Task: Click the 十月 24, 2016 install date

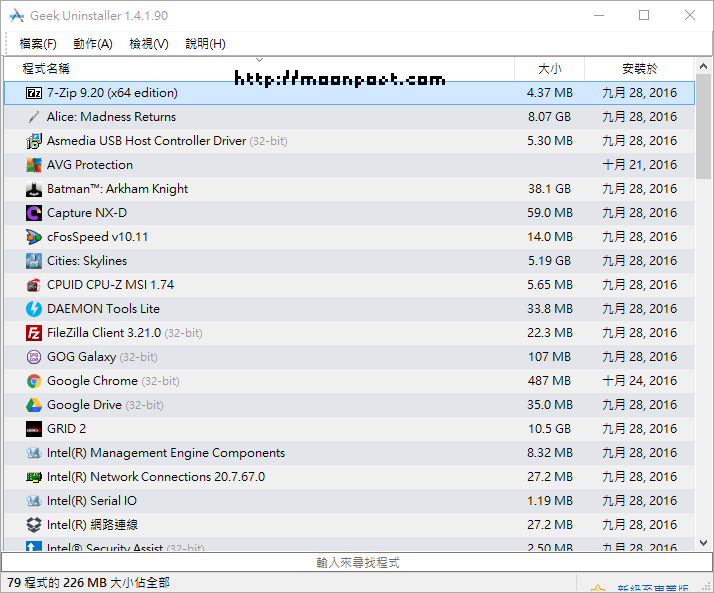Action: pyautogui.click(x=639, y=381)
